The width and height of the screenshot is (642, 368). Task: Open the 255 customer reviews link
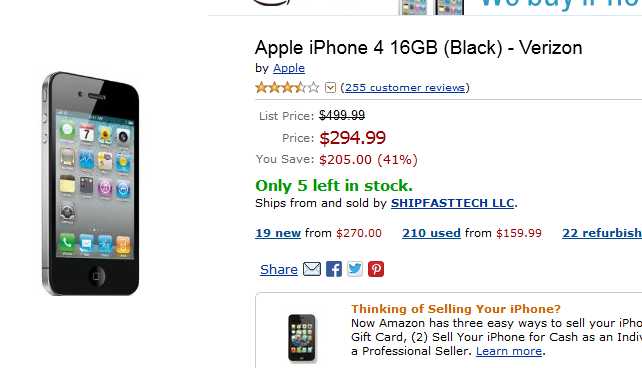click(405, 88)
